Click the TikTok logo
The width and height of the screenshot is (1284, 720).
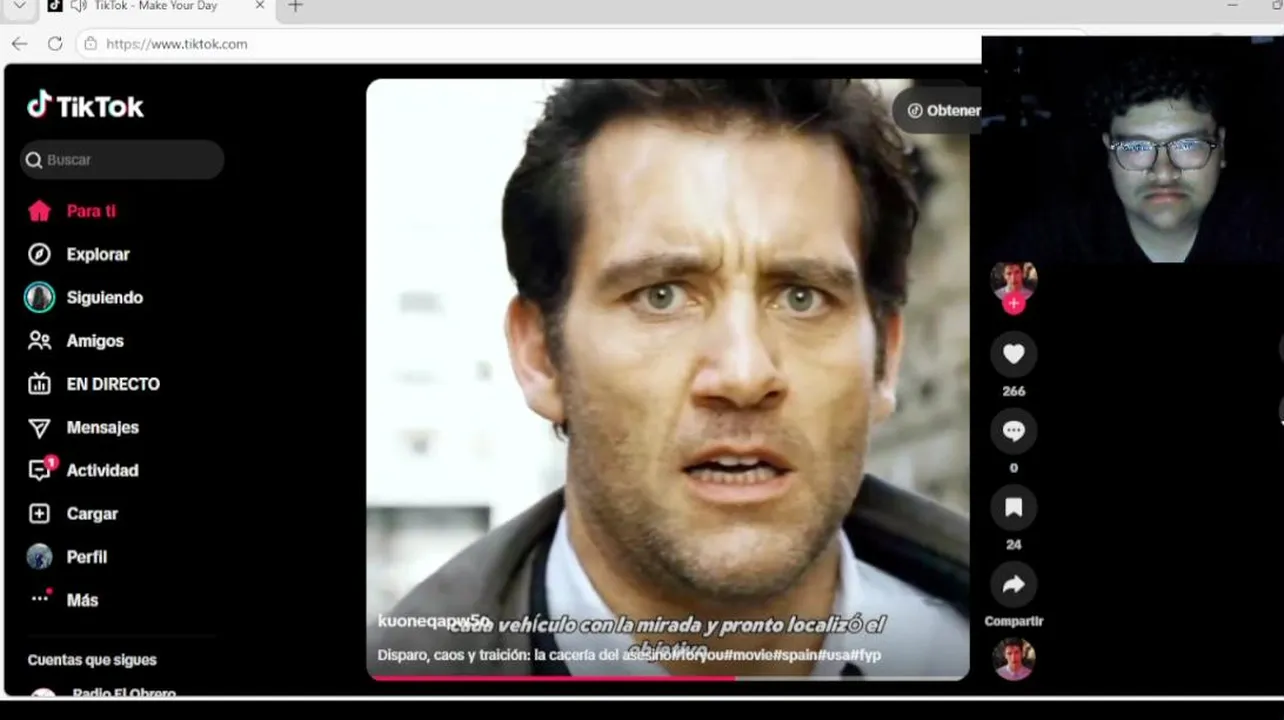click(x=85, y=105)
